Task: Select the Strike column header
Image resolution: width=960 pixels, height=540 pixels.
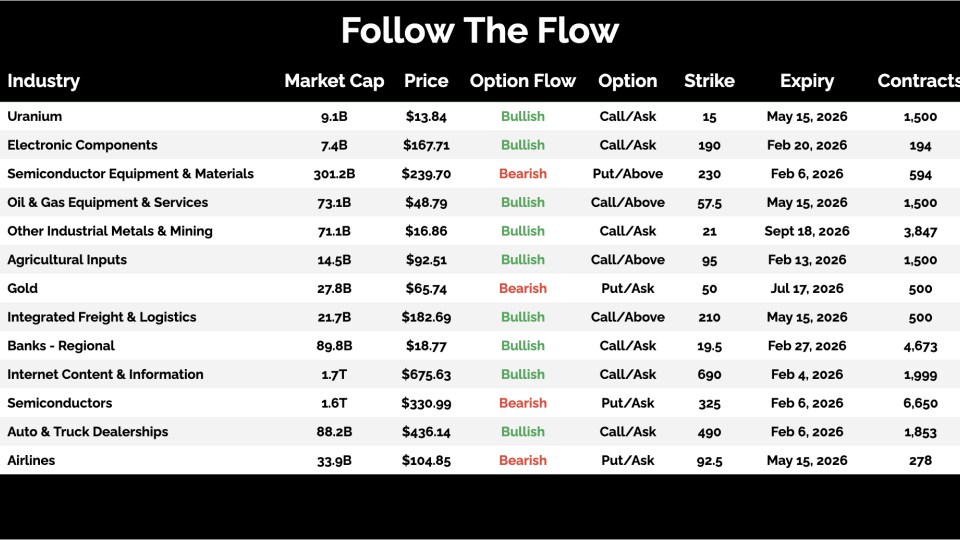Action: click(709, 81)
